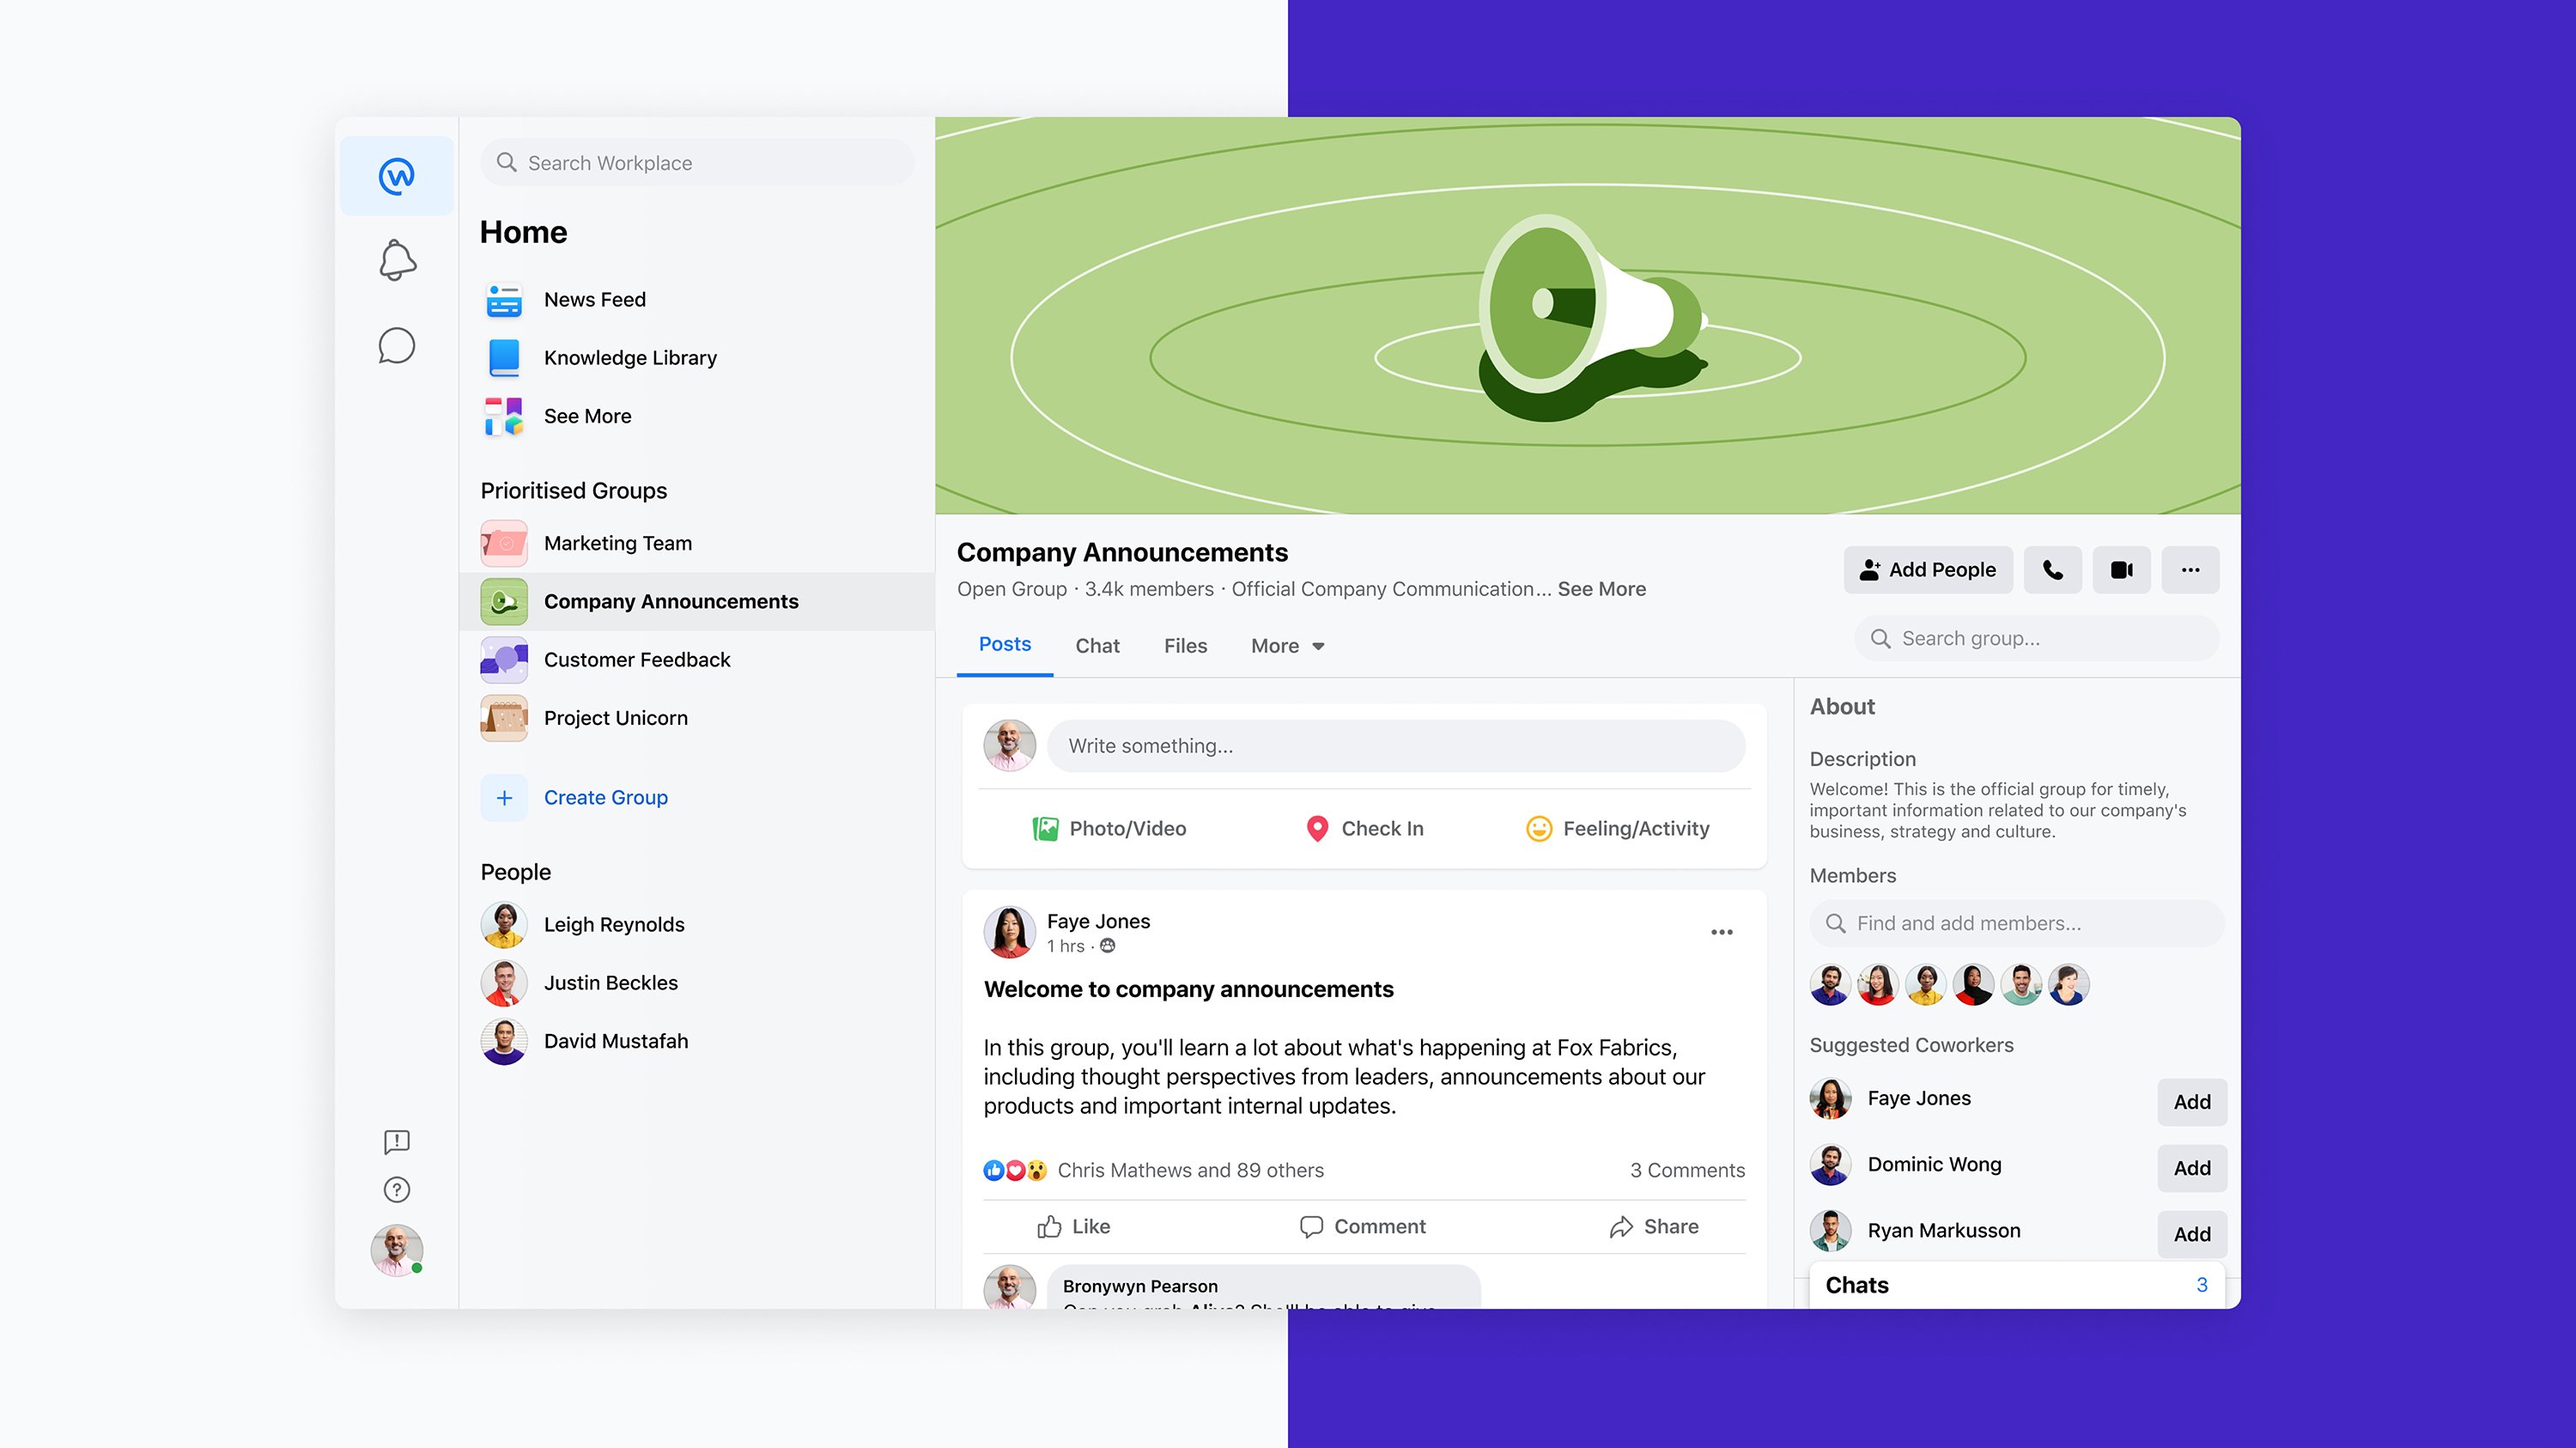
Task: Click the Workplace logo home icon
Action: [397, 176]
